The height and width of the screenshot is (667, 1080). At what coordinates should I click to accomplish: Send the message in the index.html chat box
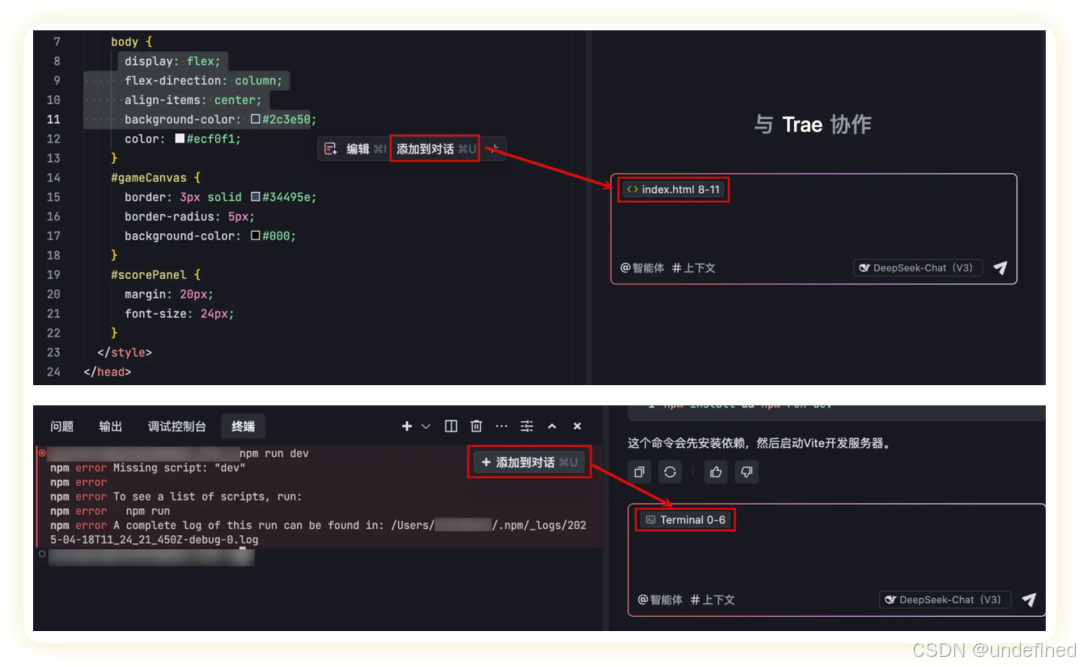click(1000, 268)
